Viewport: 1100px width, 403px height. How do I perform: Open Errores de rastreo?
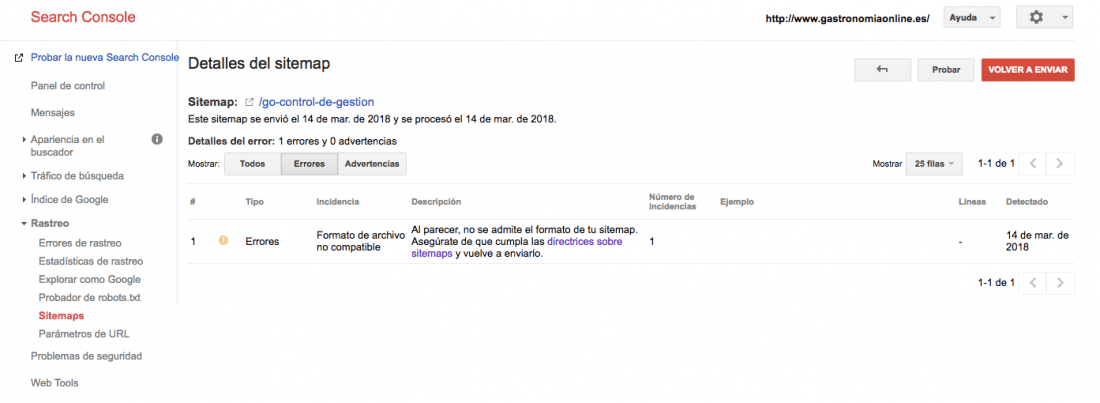pos(80,243)
